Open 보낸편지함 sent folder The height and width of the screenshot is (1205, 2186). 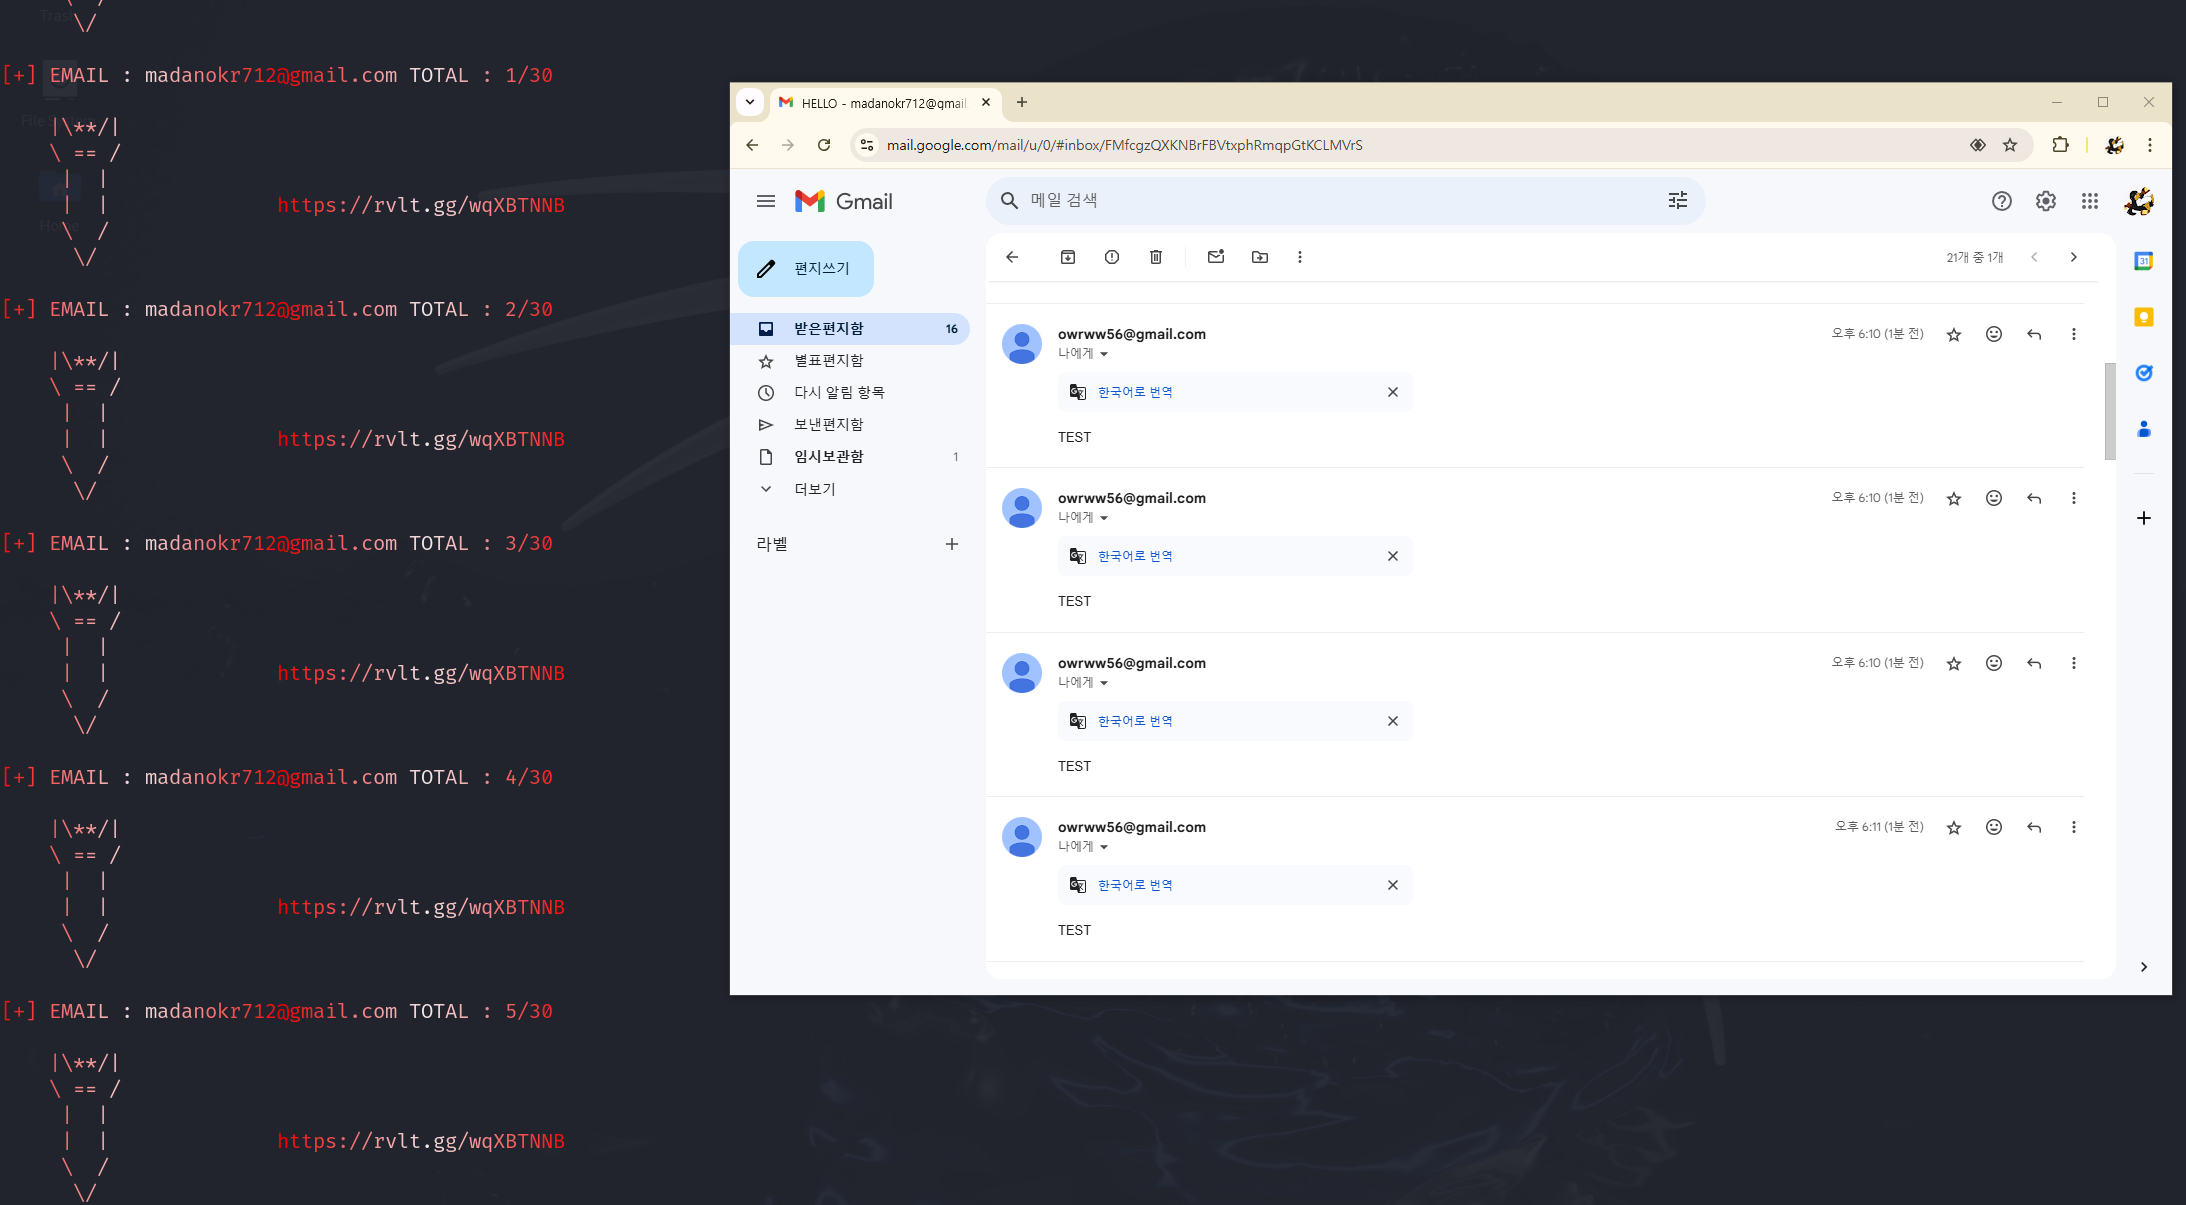pos(828,424)
